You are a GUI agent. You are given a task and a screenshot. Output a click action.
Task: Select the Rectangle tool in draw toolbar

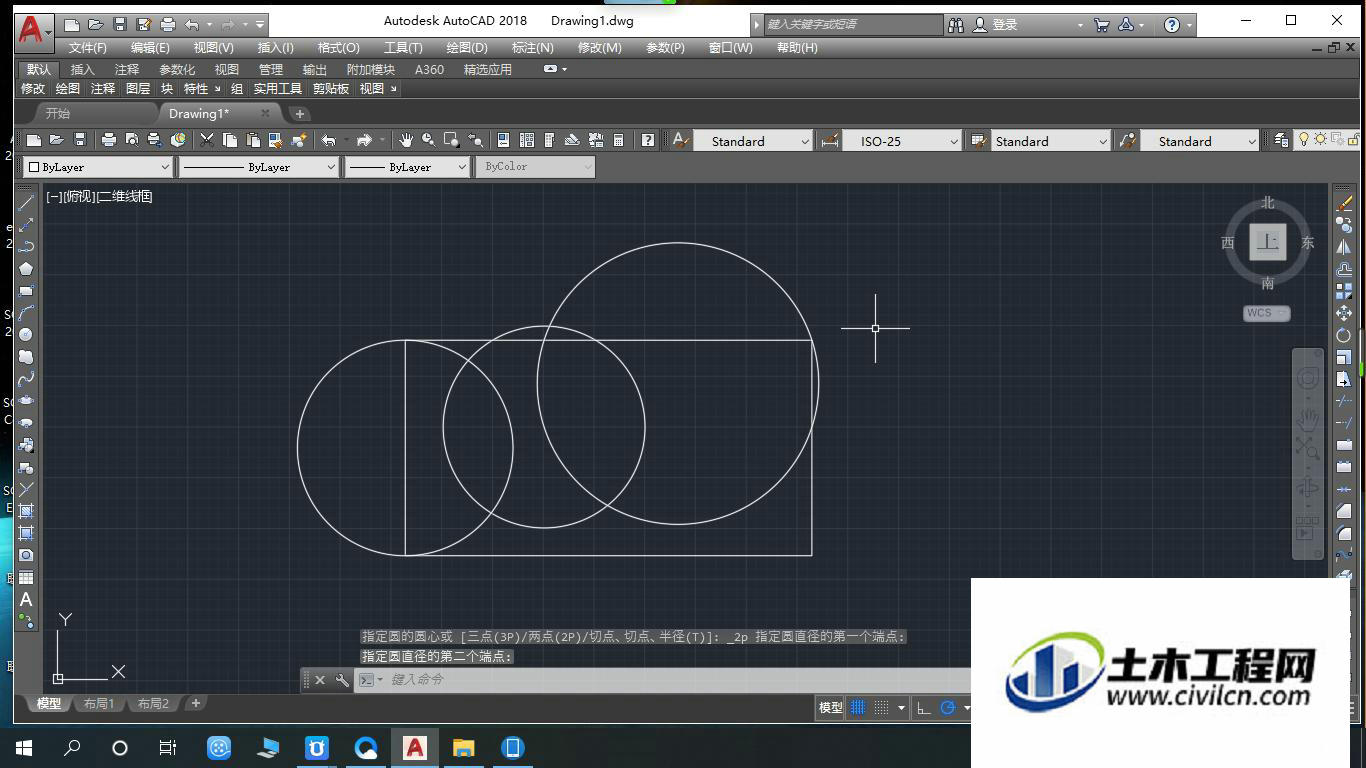[26, 290]
